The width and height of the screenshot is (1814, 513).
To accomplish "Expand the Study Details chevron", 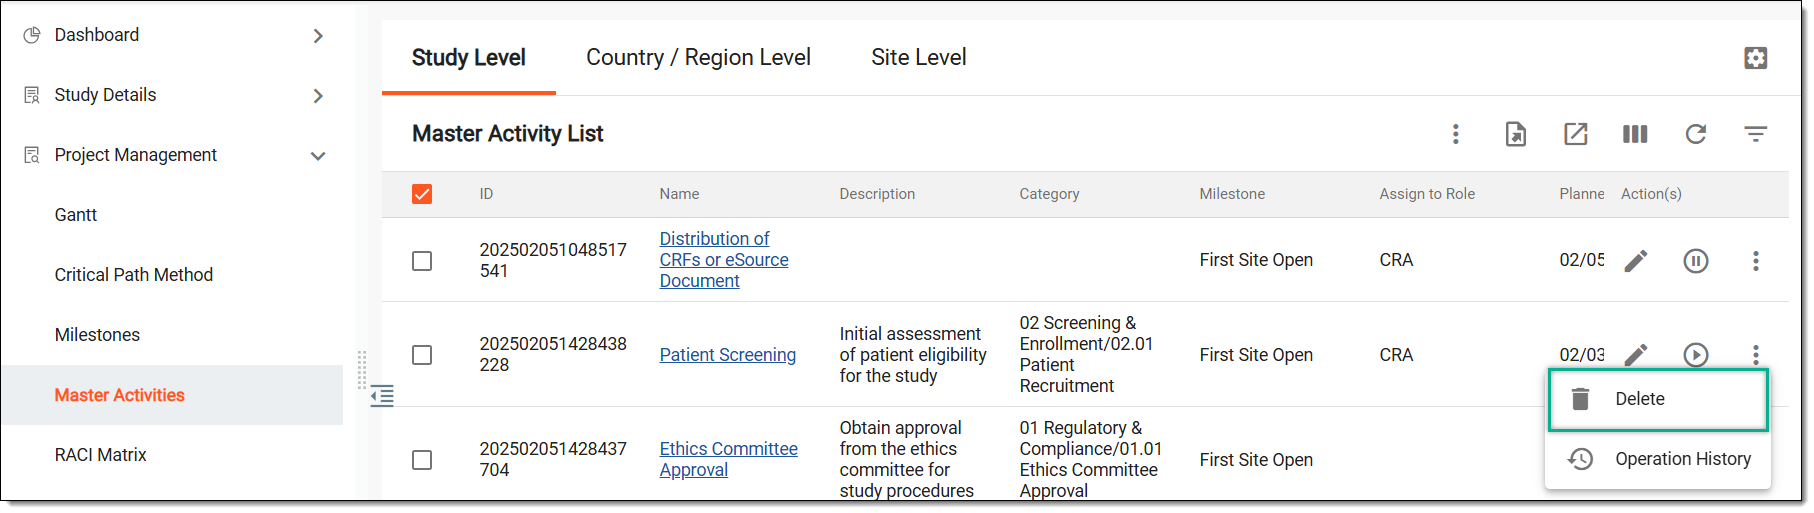I will 318,96.
